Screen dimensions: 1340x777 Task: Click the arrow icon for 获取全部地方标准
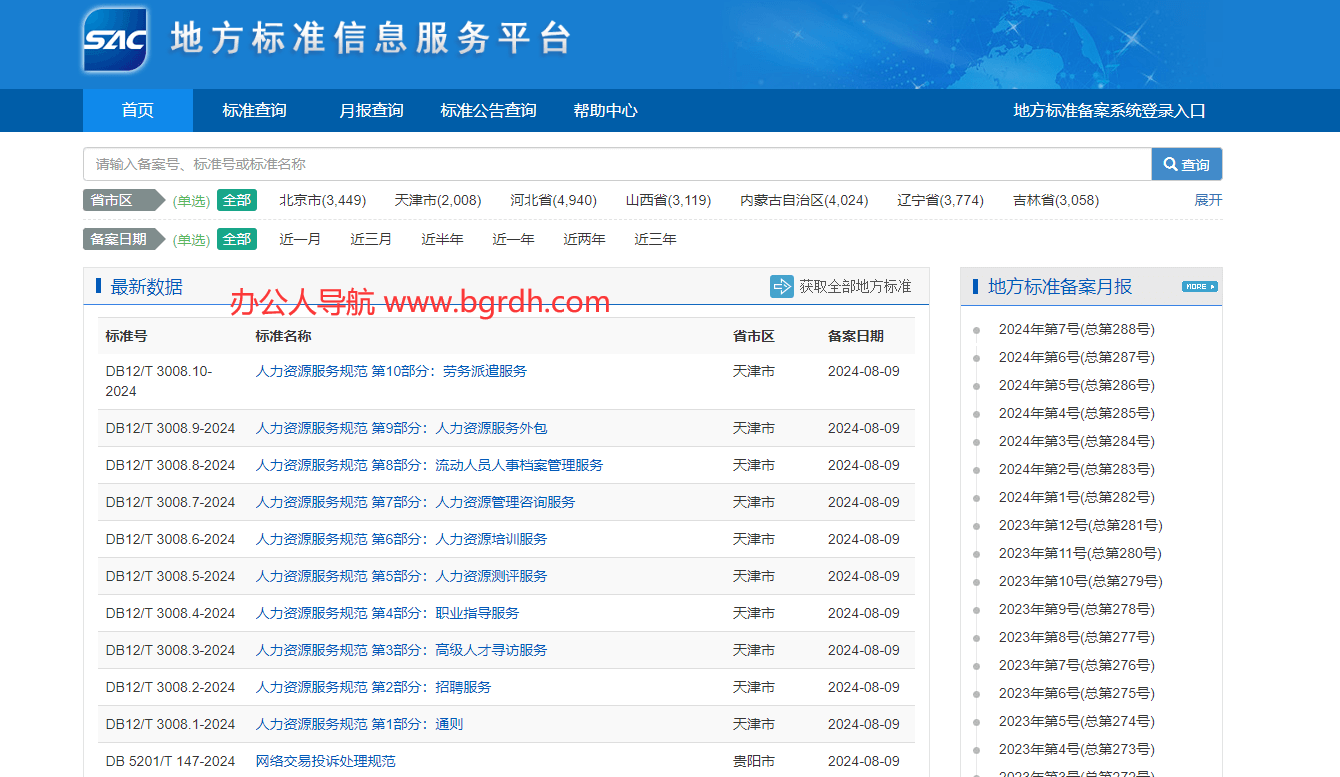pyautogui.click(x=781, y=287)
